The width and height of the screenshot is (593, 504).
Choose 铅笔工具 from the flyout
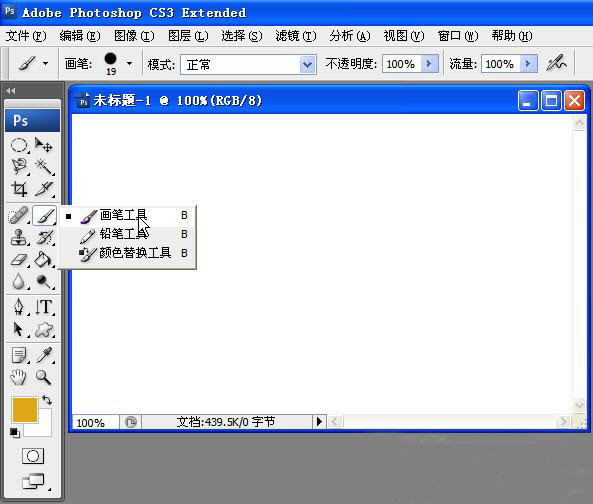pos(127,234)
